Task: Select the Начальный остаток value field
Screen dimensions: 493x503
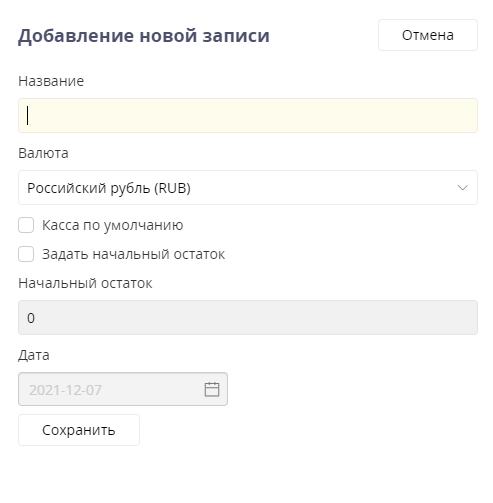Action: click(x=248, y=317)
